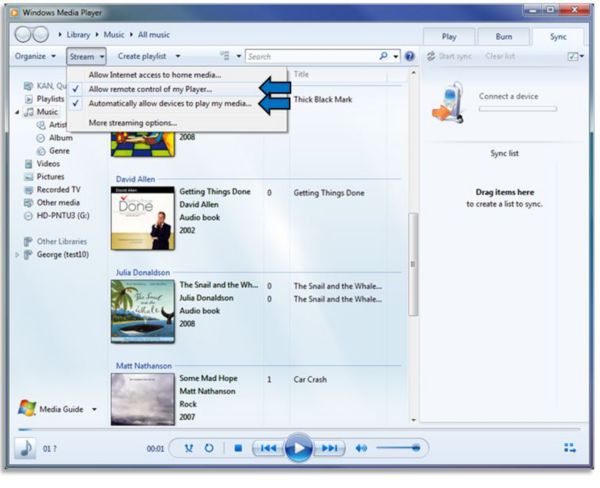This screenshot has height=488, width=600.
Task: Open the view options dropdown arrow
Action: 238,56
